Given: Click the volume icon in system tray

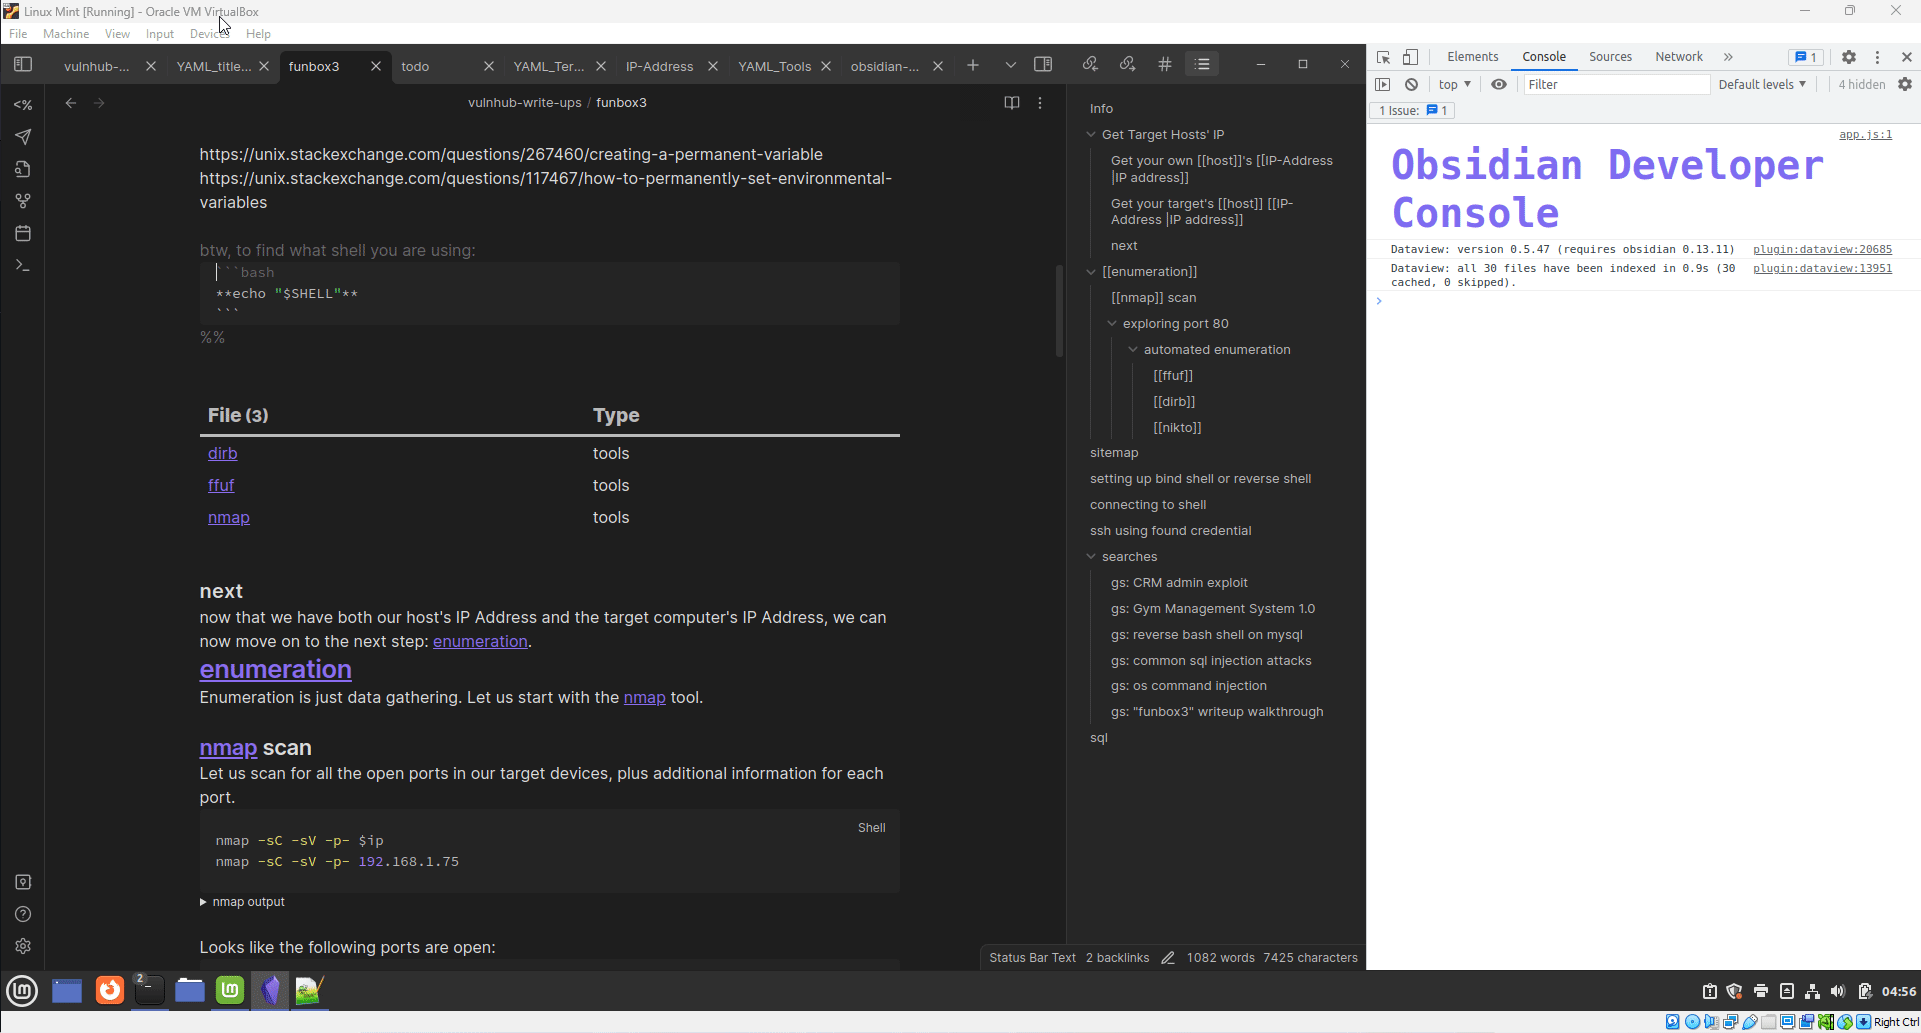Looking at the screenshot, I should pos(1838,991).
